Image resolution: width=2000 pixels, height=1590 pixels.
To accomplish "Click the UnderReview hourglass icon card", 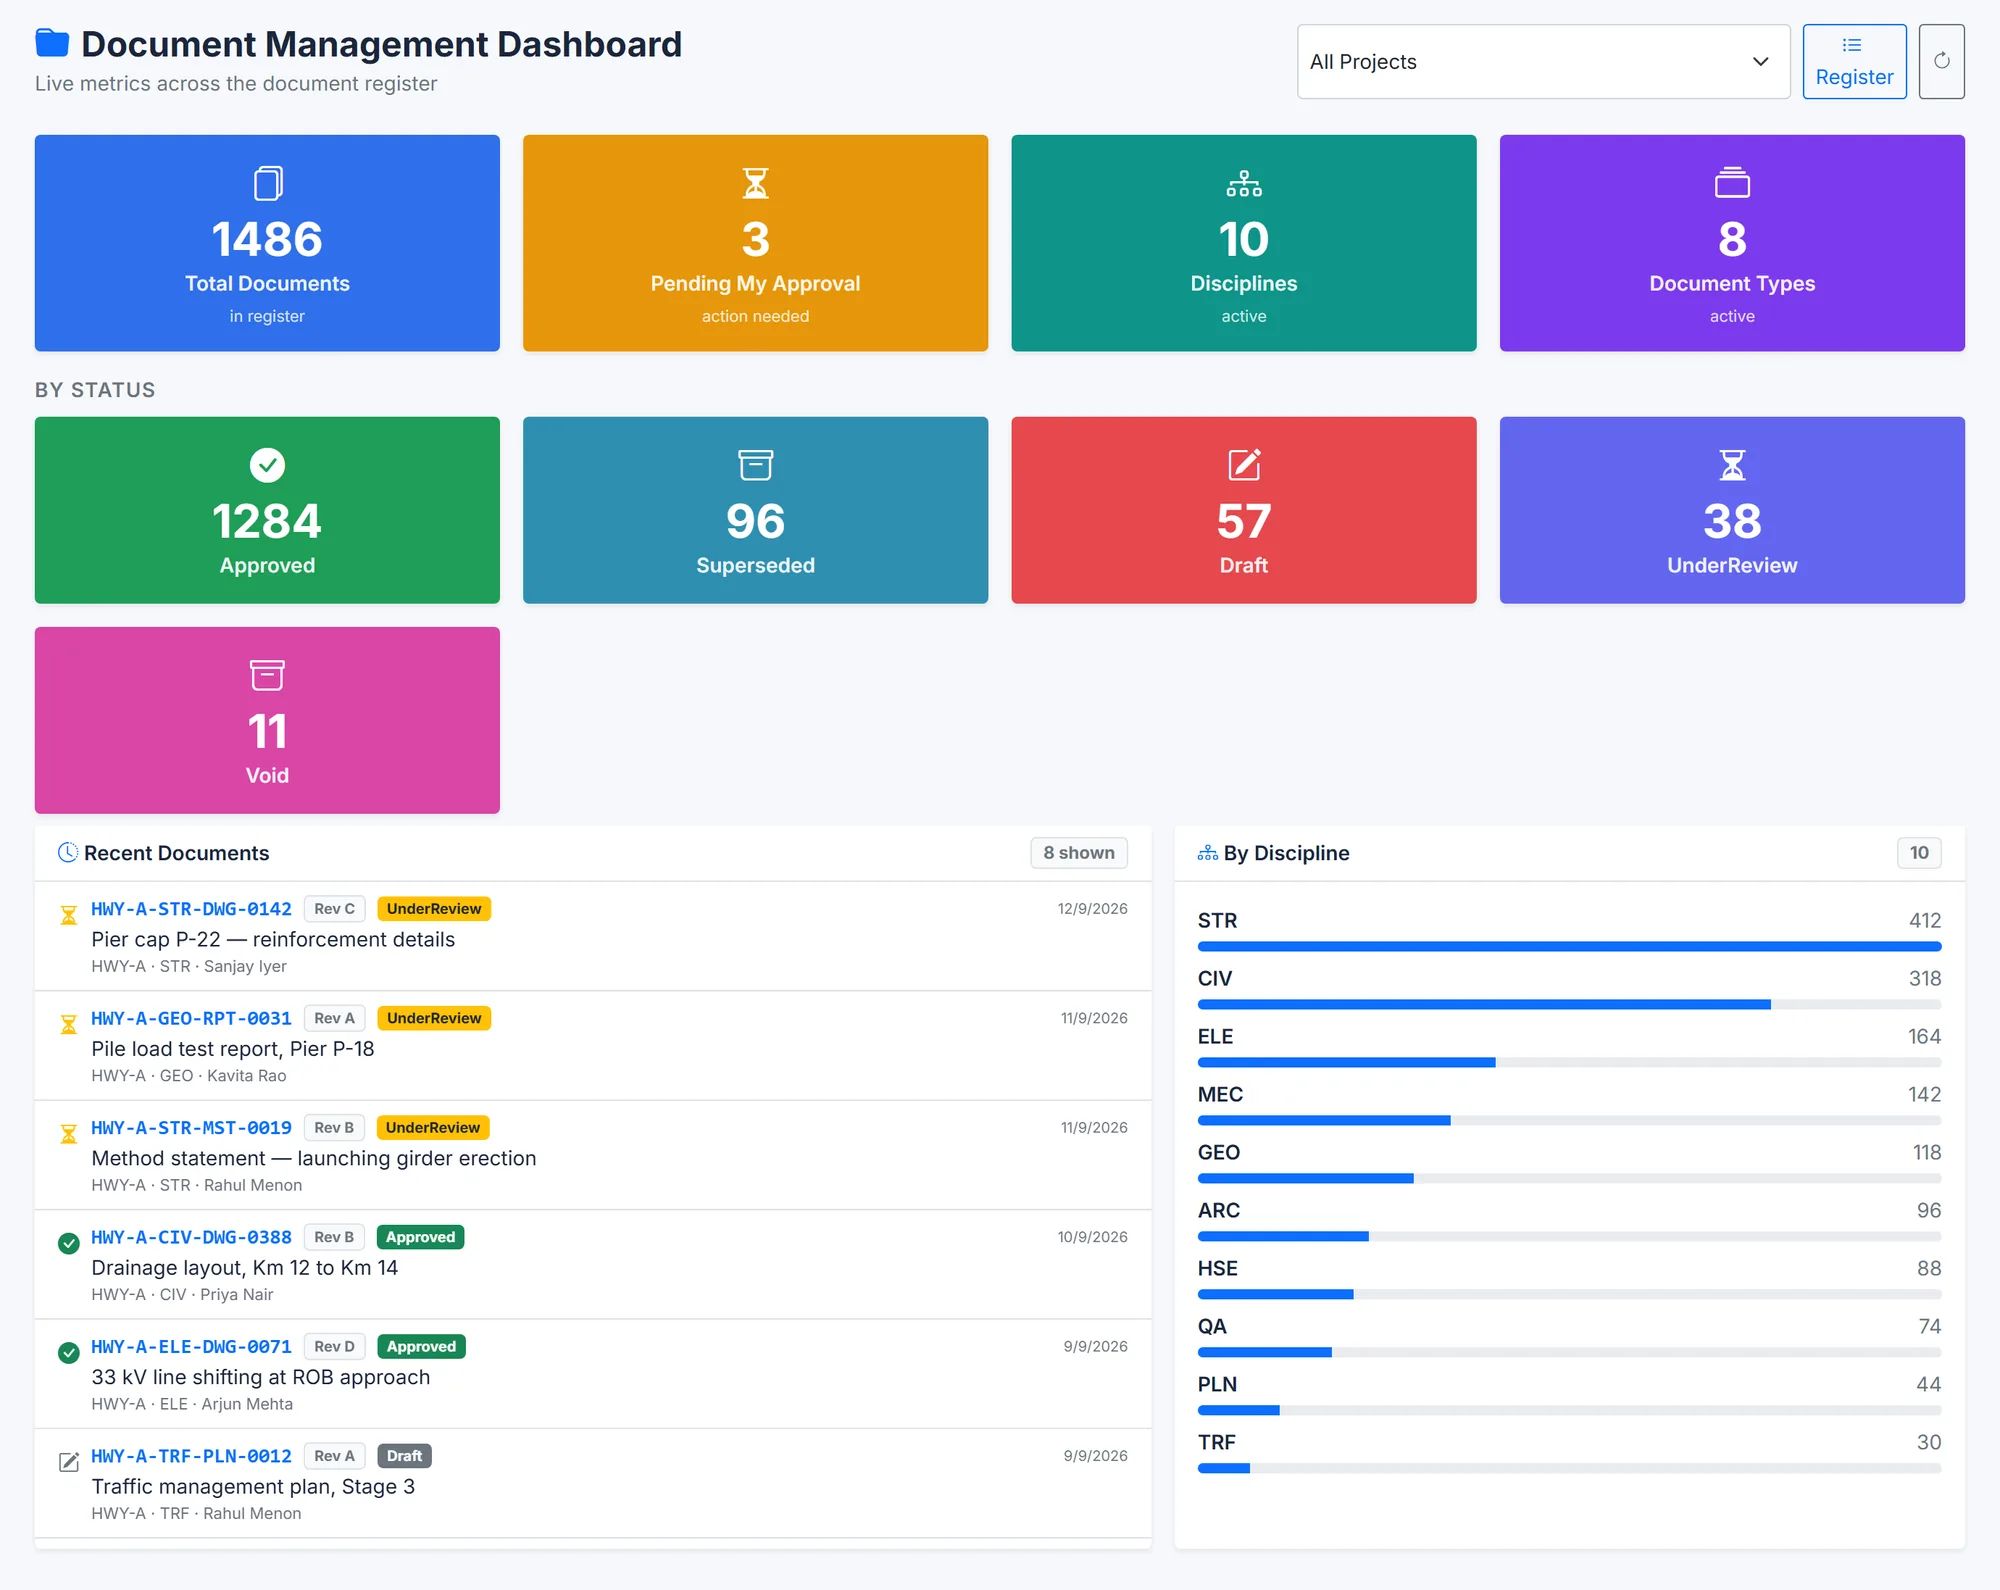I will pyautogui.click(x=1731, y=465).
